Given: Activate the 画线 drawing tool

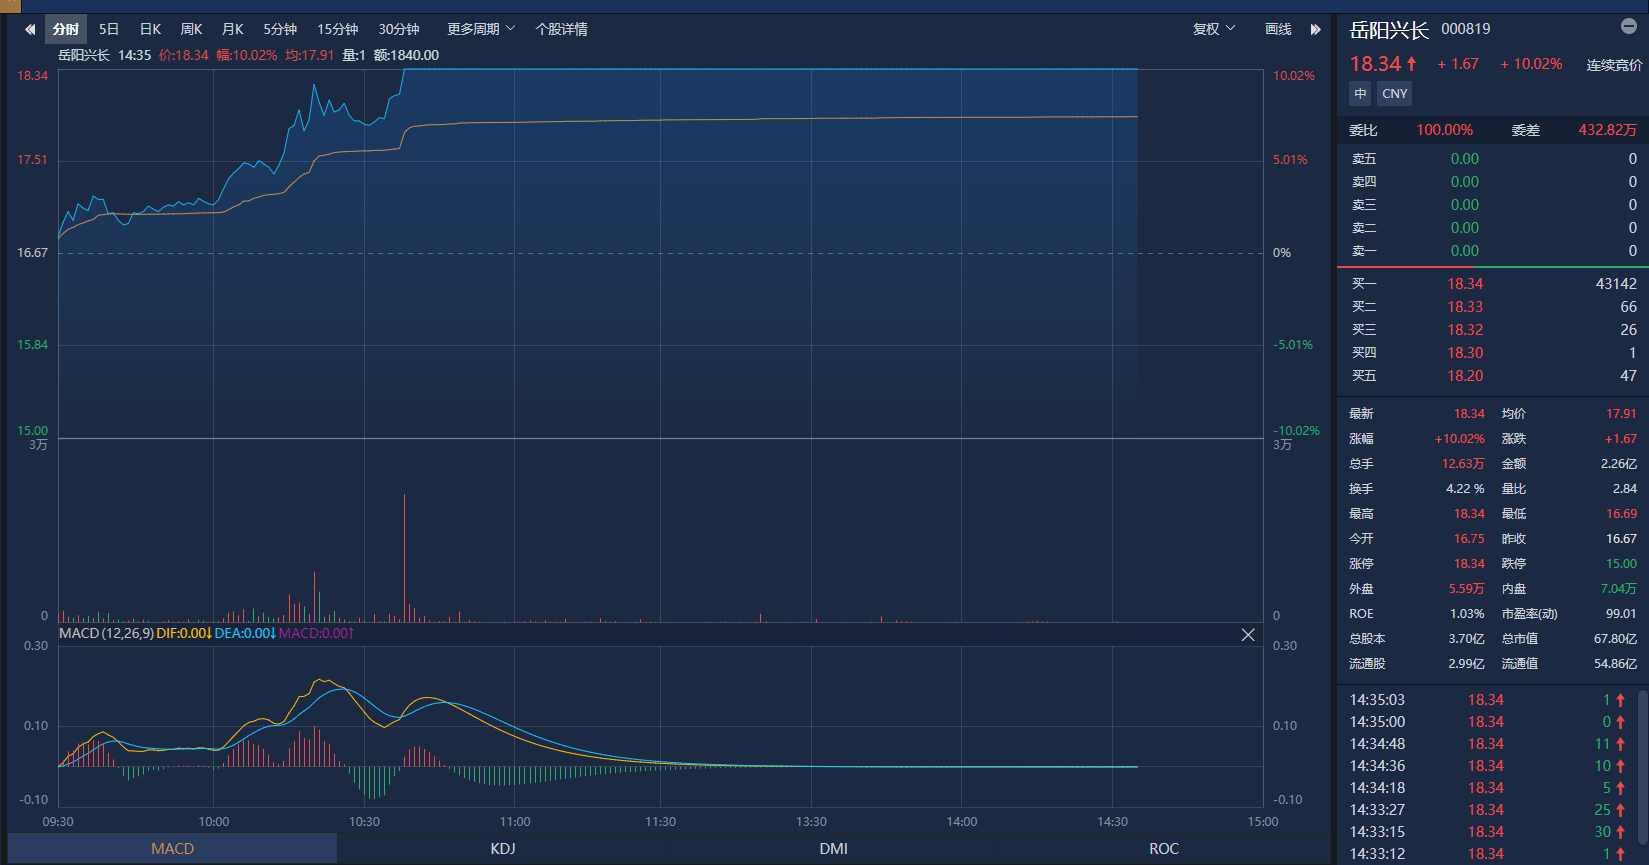Looking at the screenshot, I should point(1278,30).
